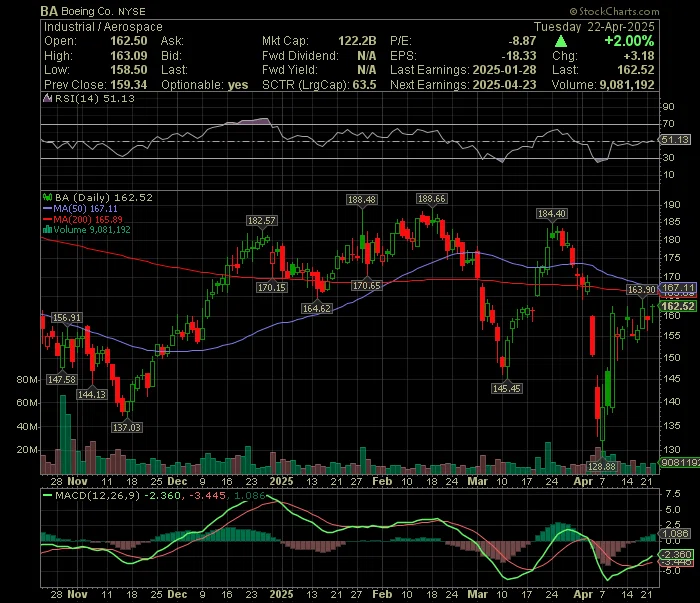
Task: Click the 147.58 low price label
Action: [x=62, y=379]
